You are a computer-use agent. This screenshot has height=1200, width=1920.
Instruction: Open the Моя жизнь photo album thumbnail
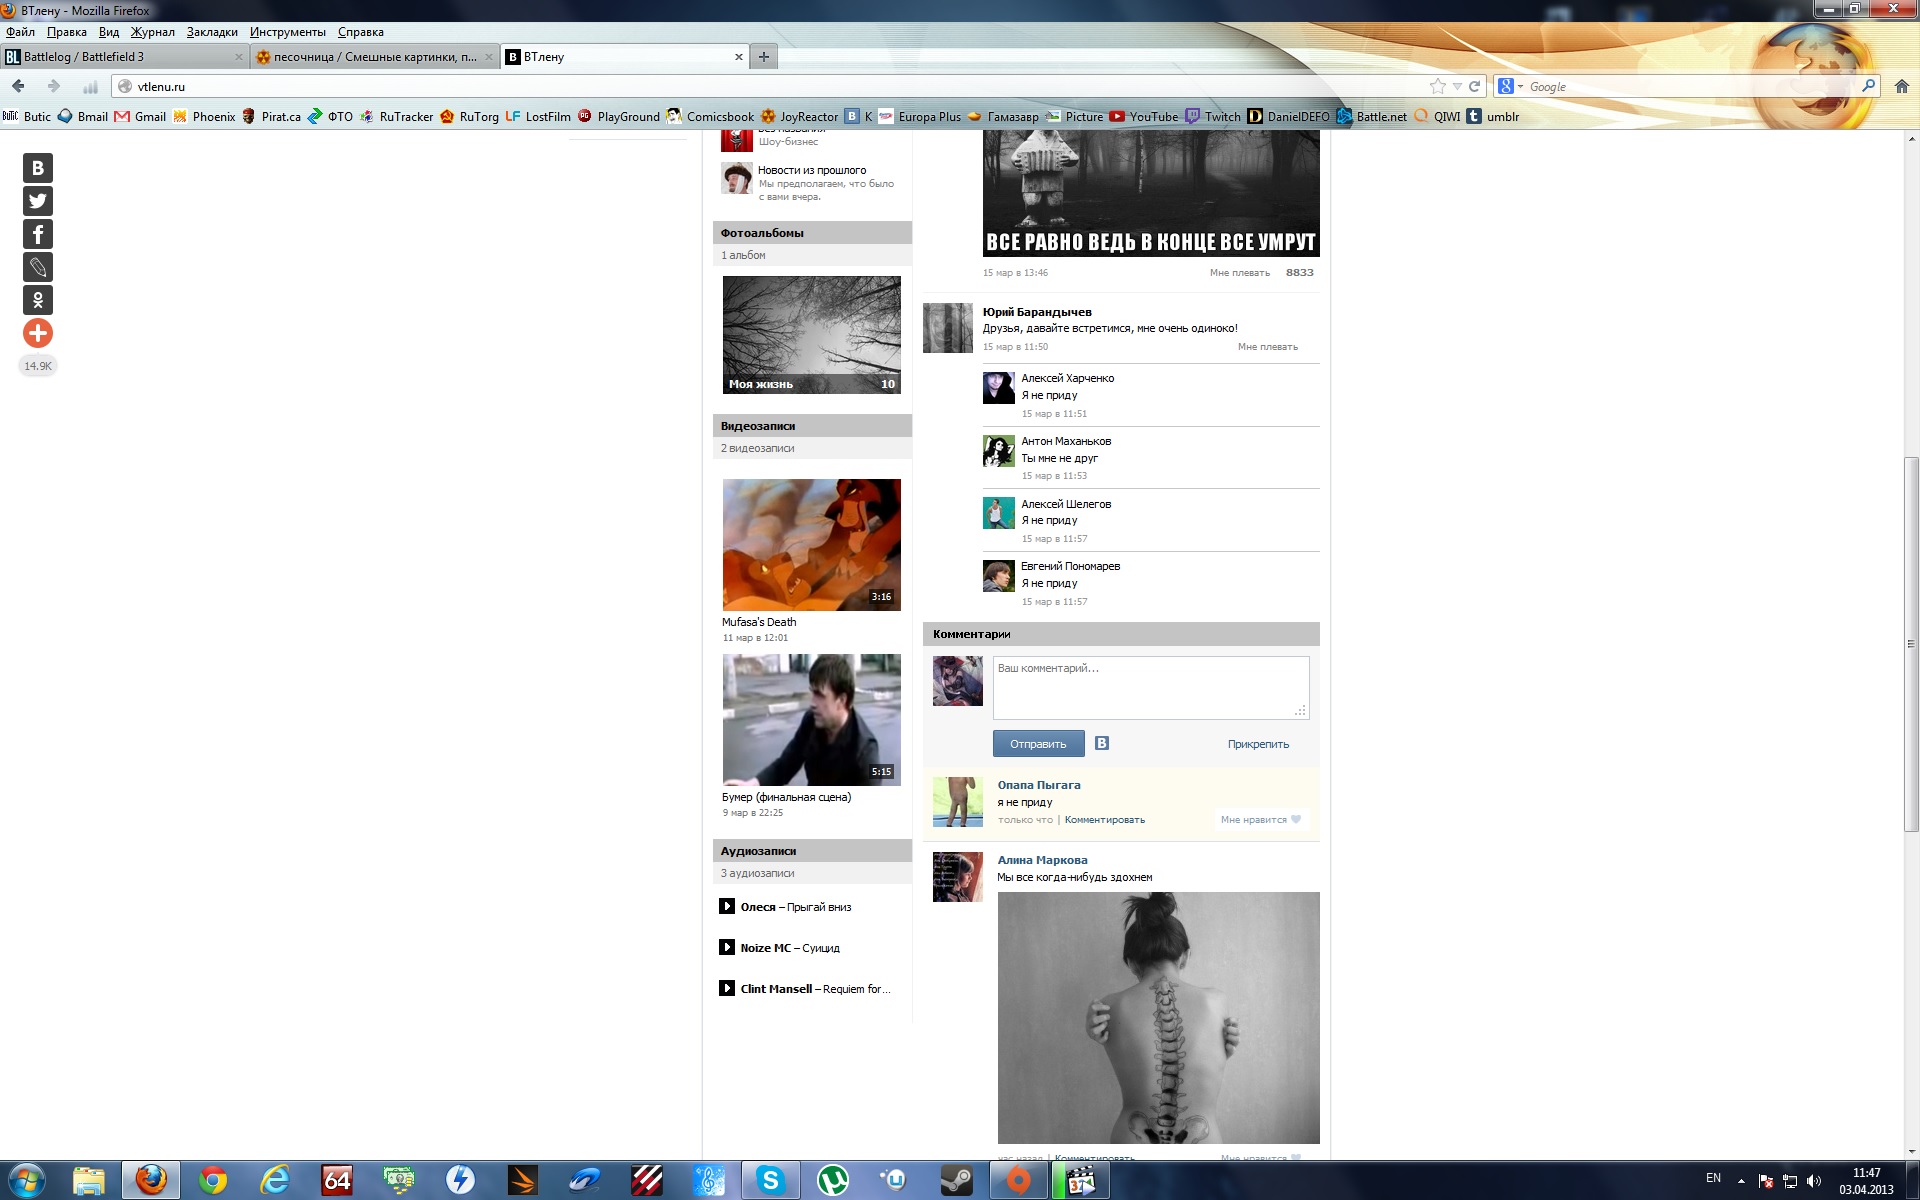tap(811, 335)
